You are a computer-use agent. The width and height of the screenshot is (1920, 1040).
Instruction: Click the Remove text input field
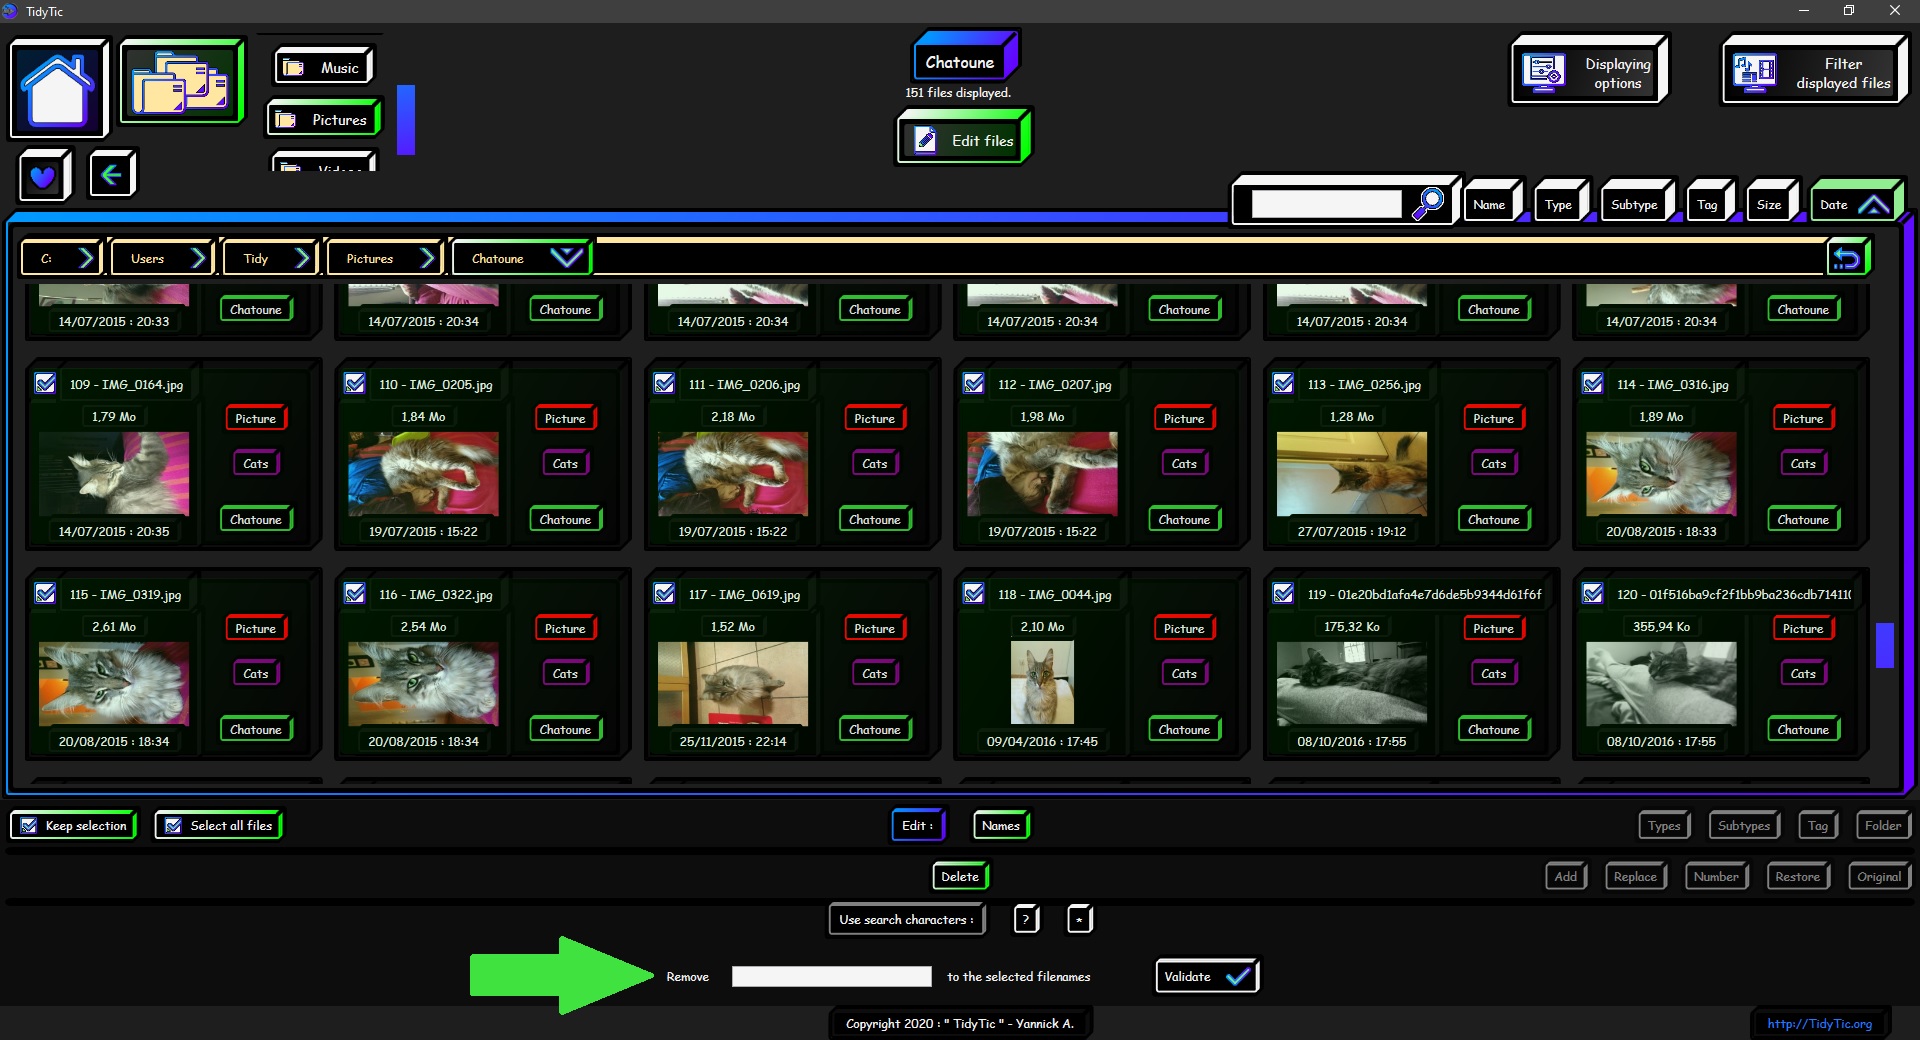pyautogui.click(x=831, y=977)
